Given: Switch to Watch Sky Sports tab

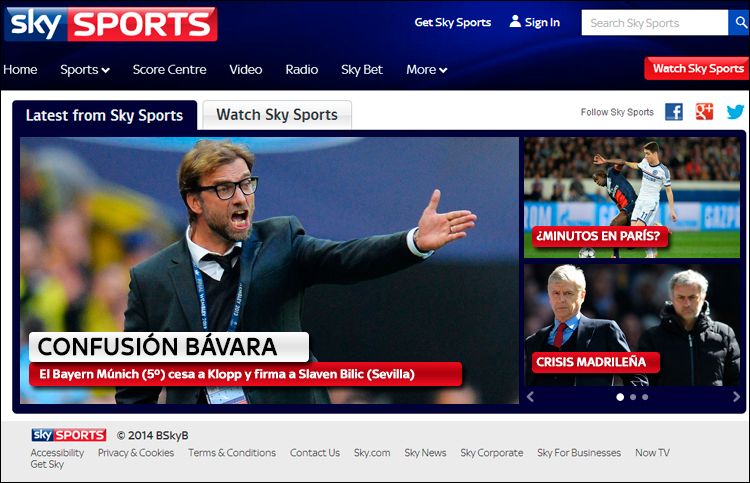Looking at the screenshot, I should click(x=277, y=115).
